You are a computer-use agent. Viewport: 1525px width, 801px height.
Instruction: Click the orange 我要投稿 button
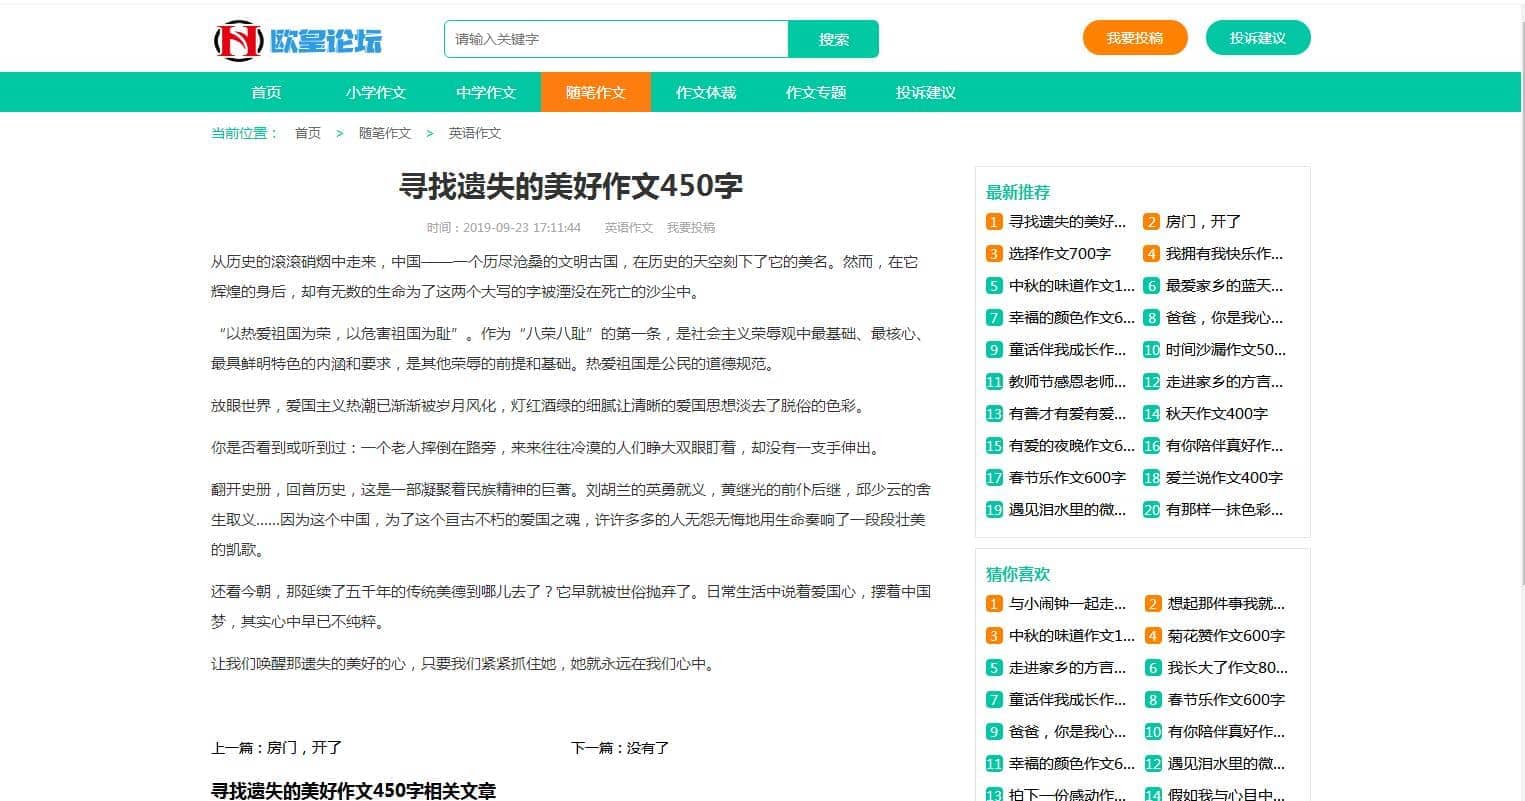[x=1134, y=38]
